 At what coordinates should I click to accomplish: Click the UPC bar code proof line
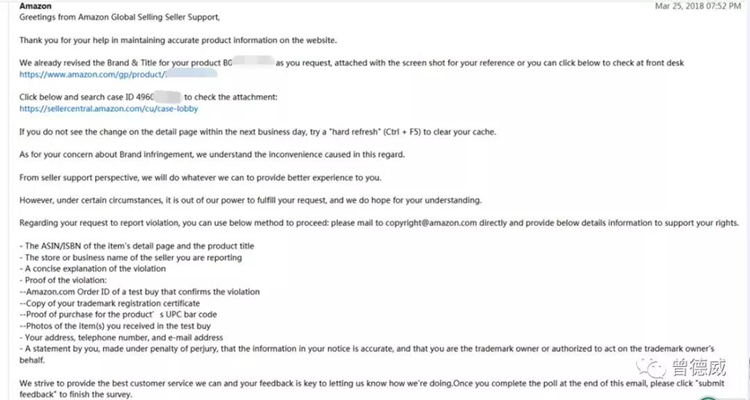pyautogui.click(x=118, y=314)
